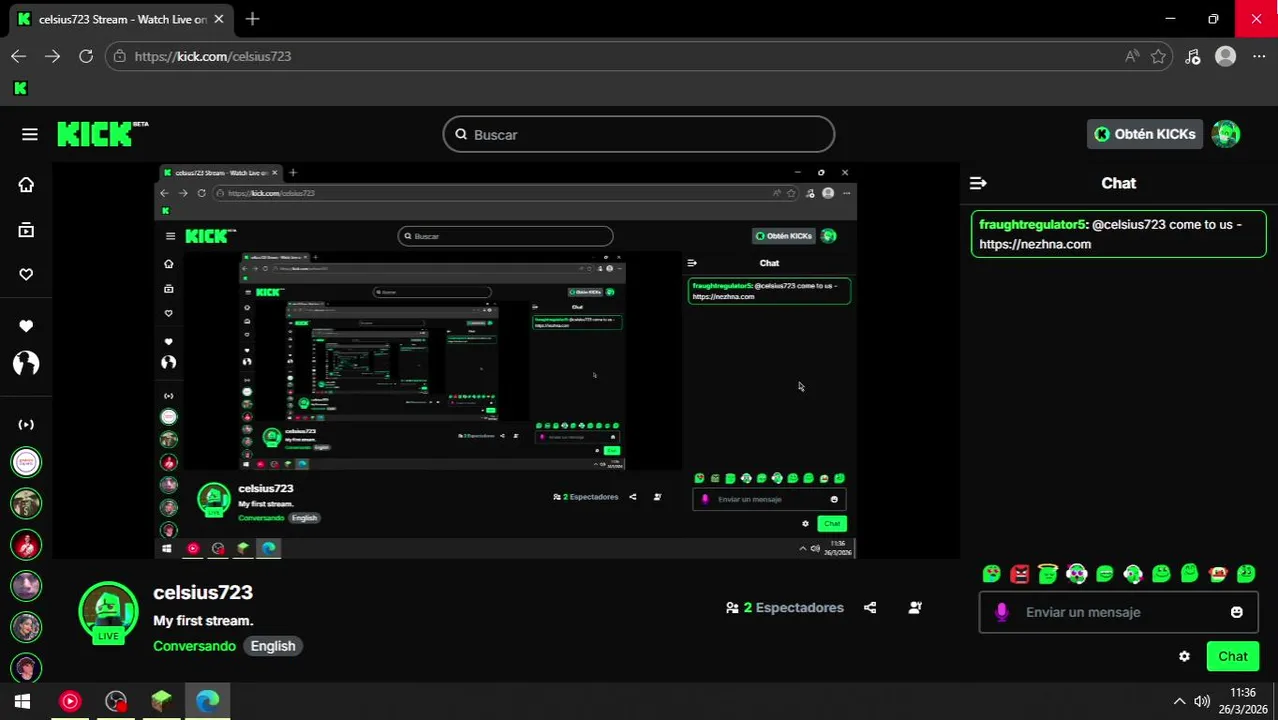Open the globe avatar sidebar item

point(26,363)
